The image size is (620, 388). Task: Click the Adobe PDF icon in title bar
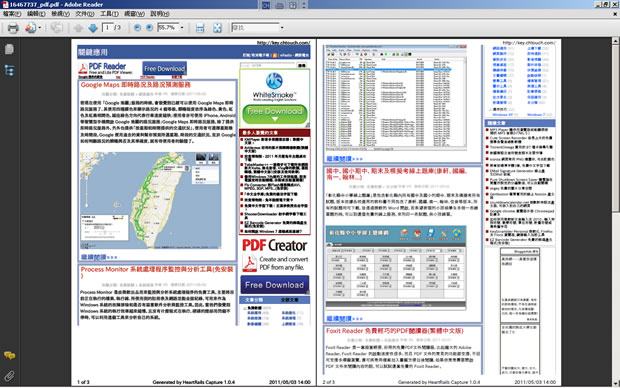point(5,5)
